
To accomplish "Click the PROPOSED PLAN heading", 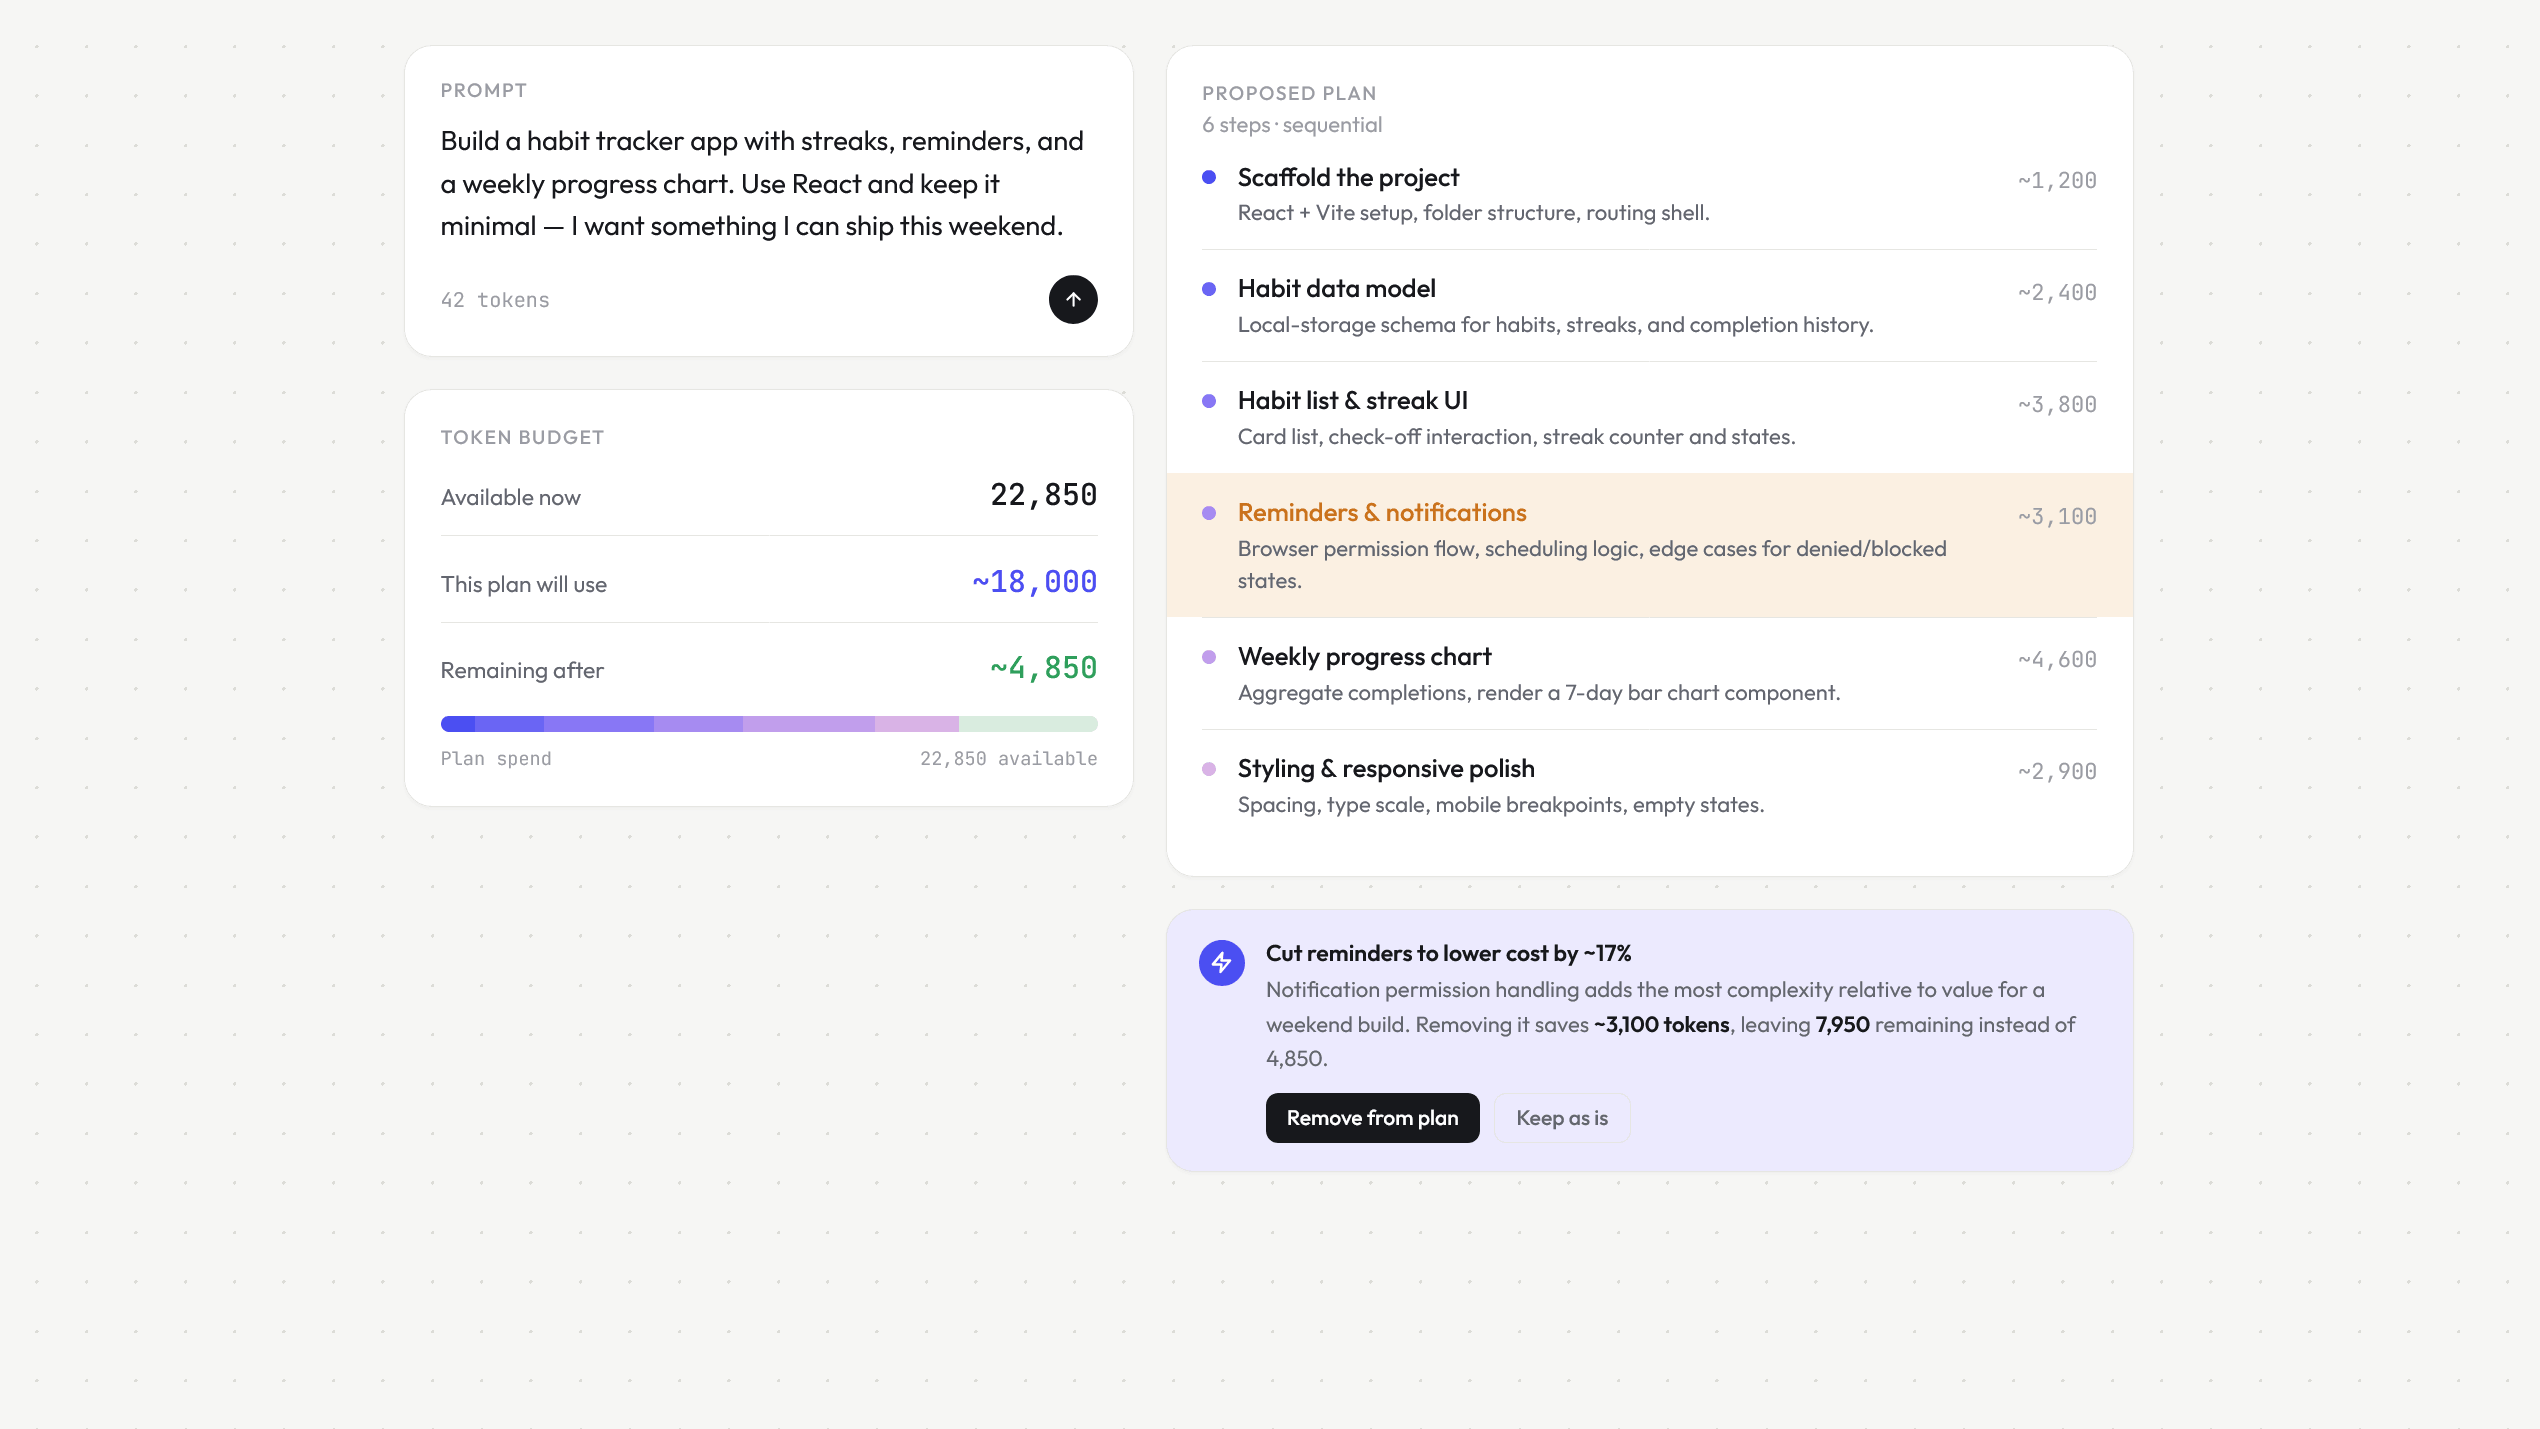I will click(x=1289, y=93).
